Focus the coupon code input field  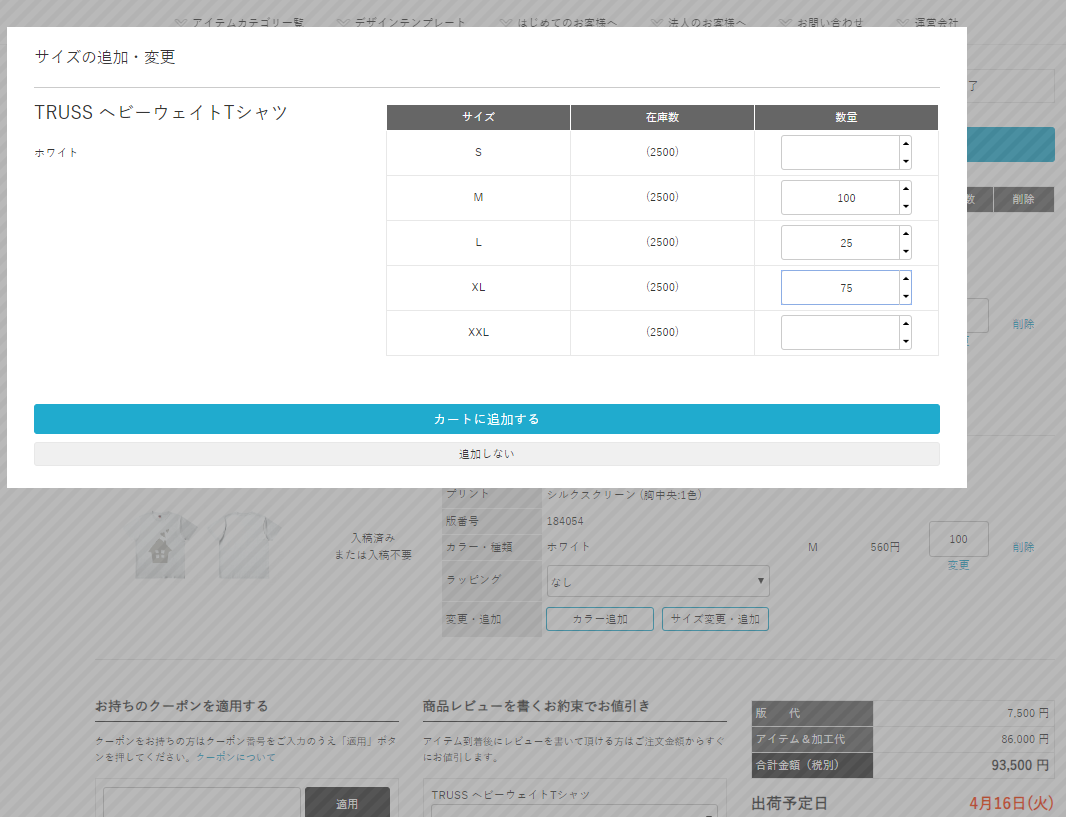pos(201,803)
